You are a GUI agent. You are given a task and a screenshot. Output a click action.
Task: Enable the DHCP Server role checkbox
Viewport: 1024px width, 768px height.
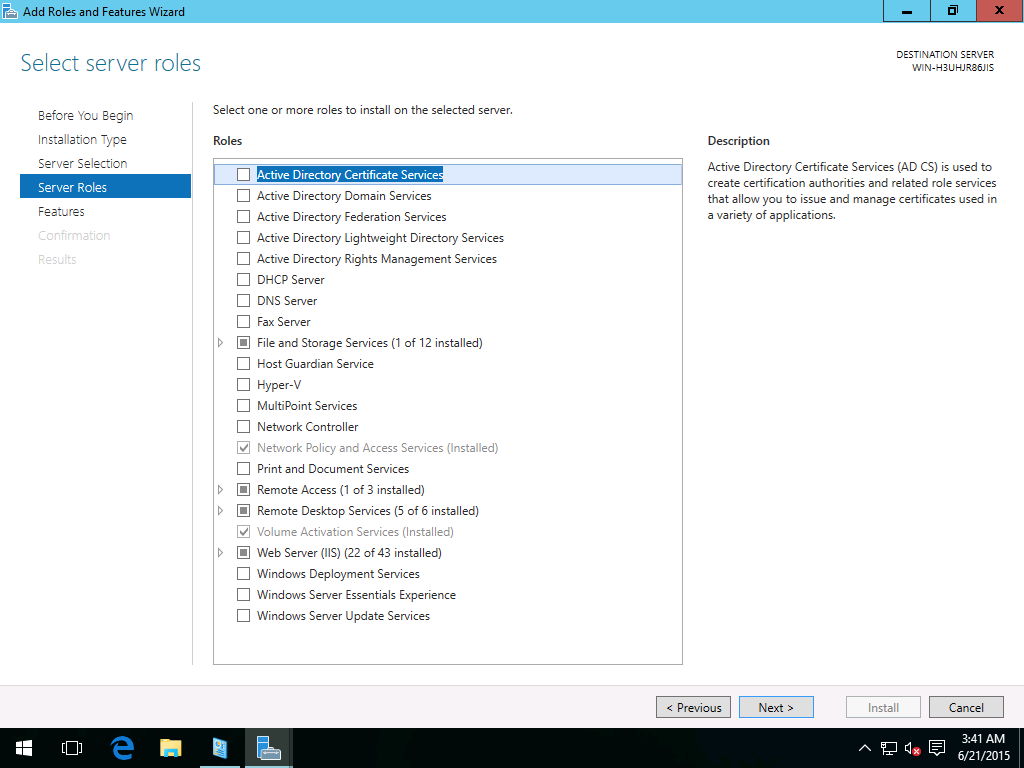point(243,280)
